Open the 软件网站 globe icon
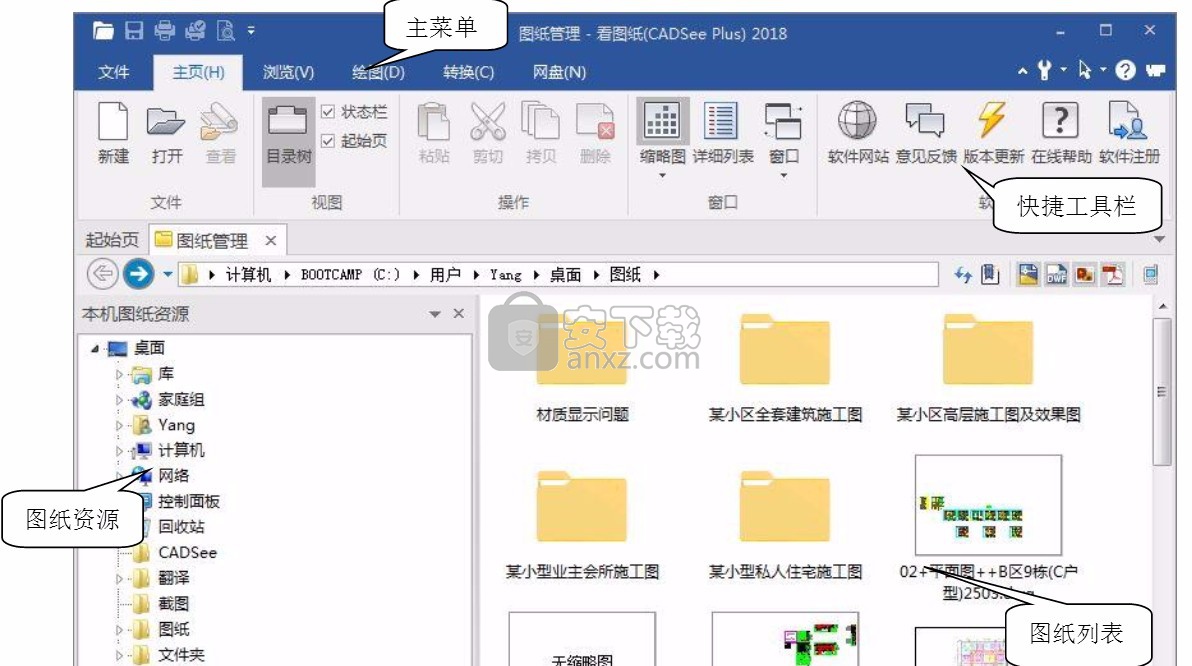The height and width of the screenshot is (666, 1192). [x=857, y=121]
